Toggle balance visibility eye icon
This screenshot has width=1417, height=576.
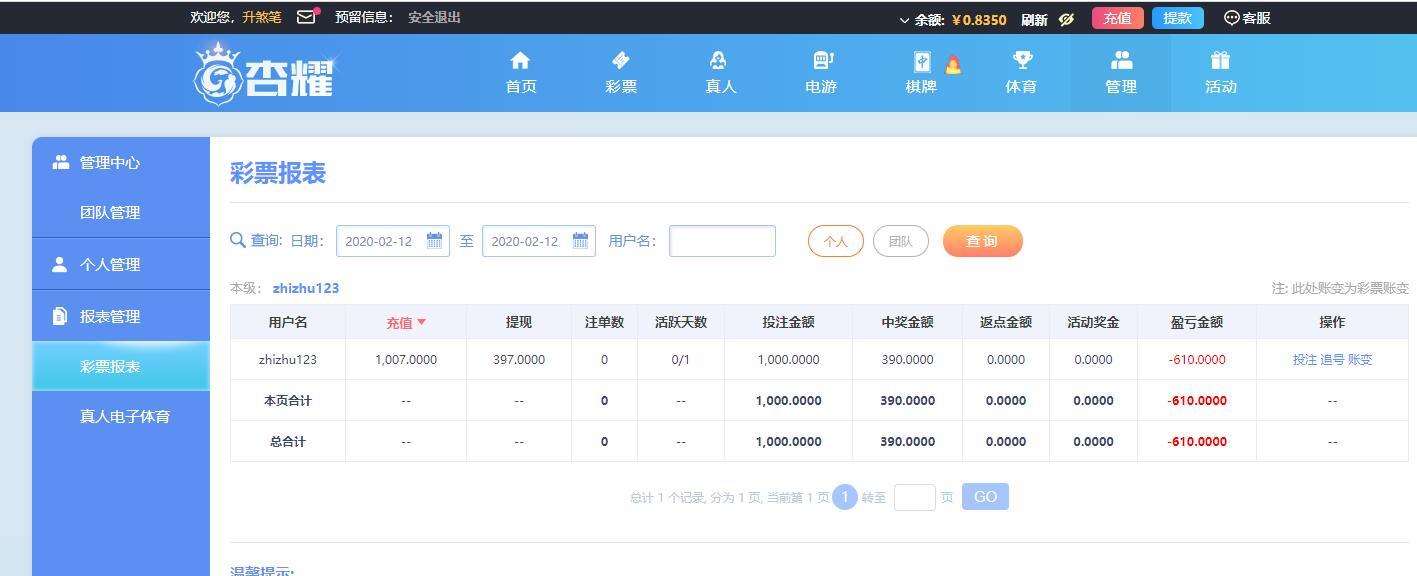(1066, 19)
